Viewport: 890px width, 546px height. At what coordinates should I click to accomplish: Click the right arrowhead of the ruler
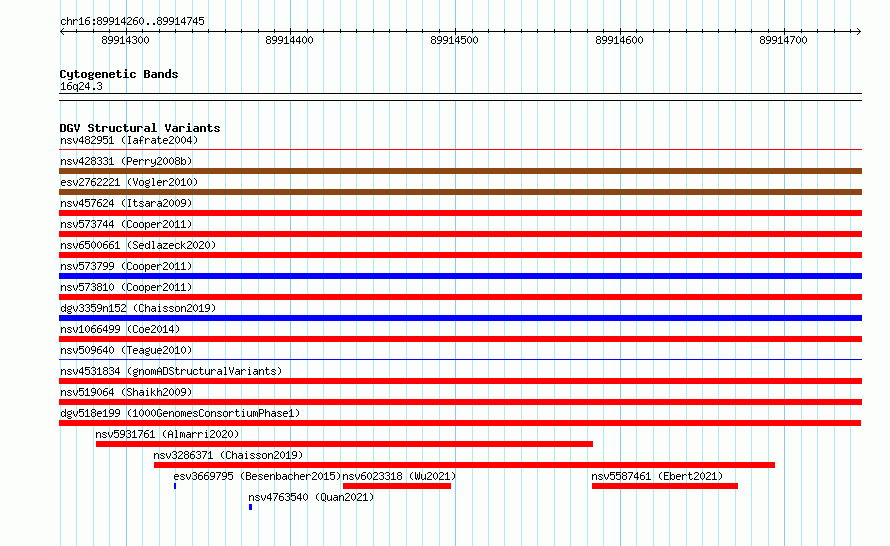click(x=859, y=32)
